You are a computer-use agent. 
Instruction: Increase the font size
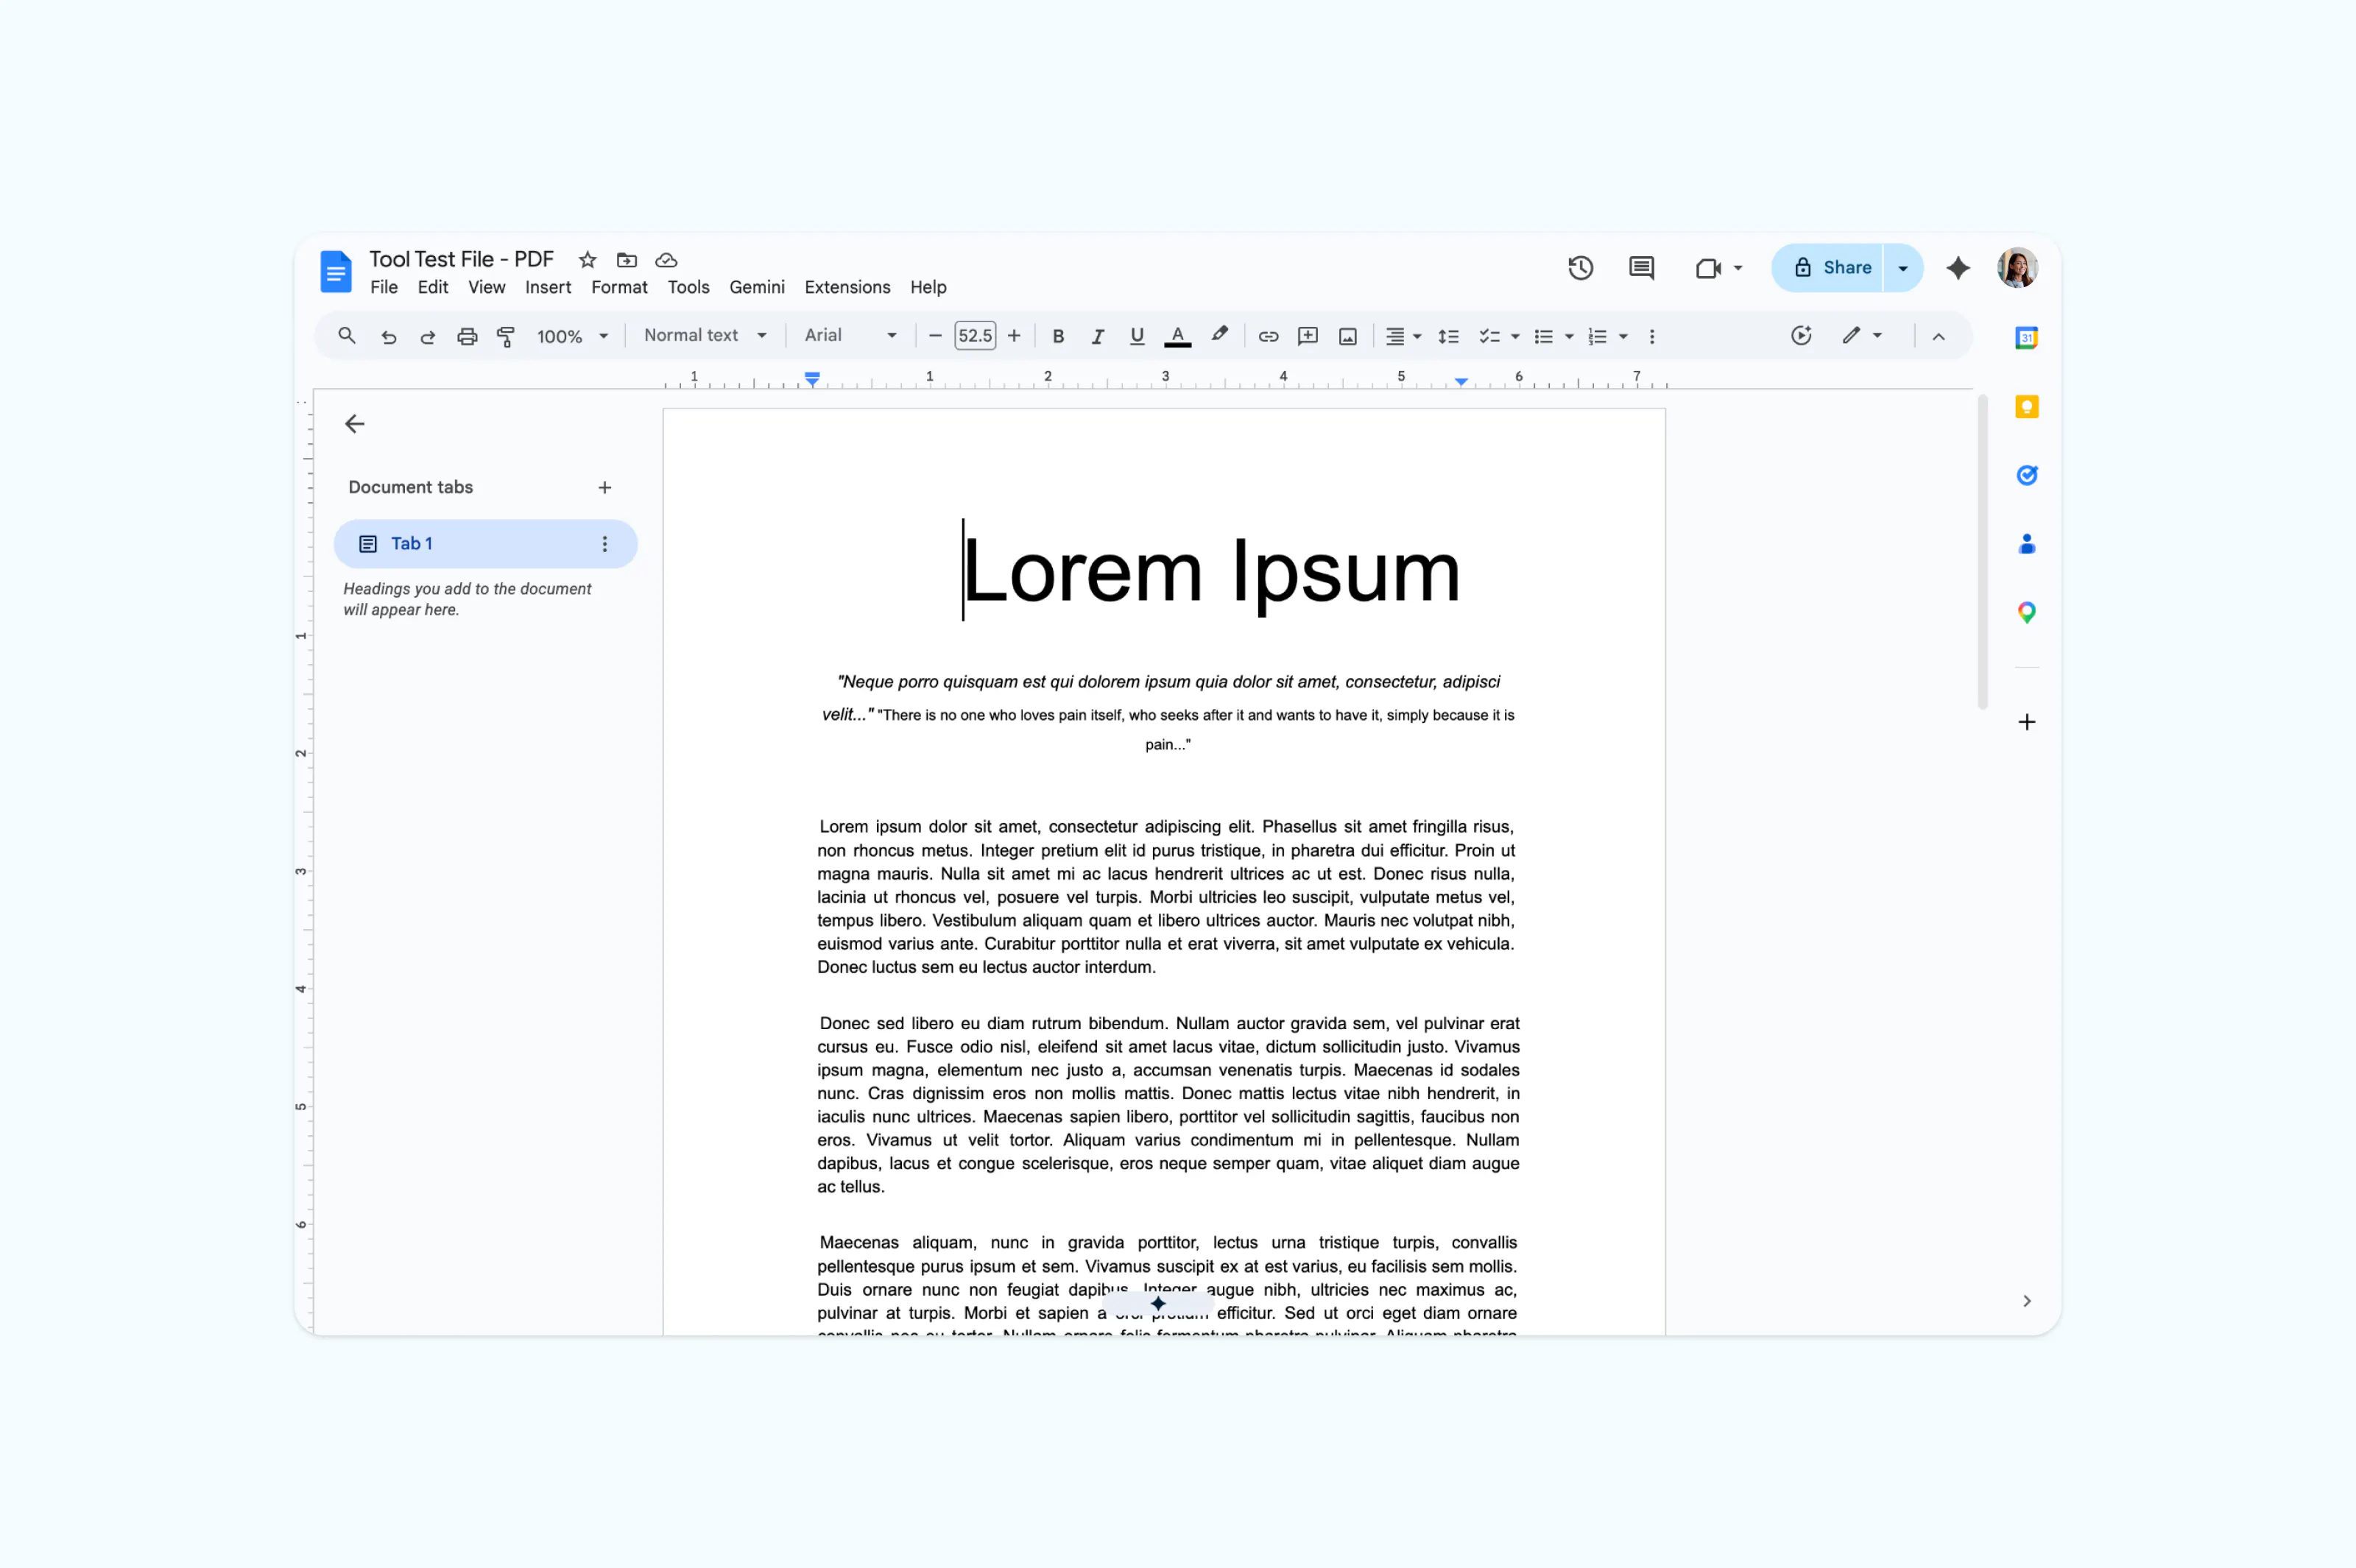pos(1014,337)
